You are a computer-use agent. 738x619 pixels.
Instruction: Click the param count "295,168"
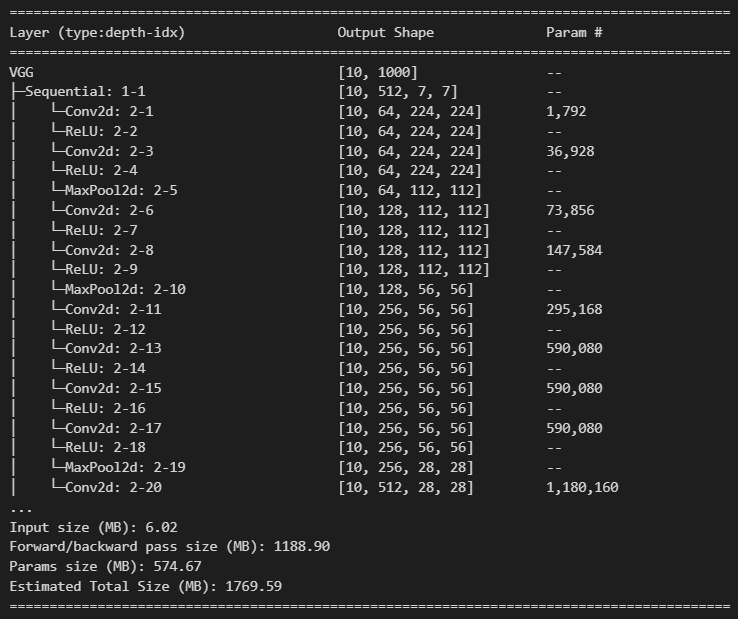pos(574,309)
